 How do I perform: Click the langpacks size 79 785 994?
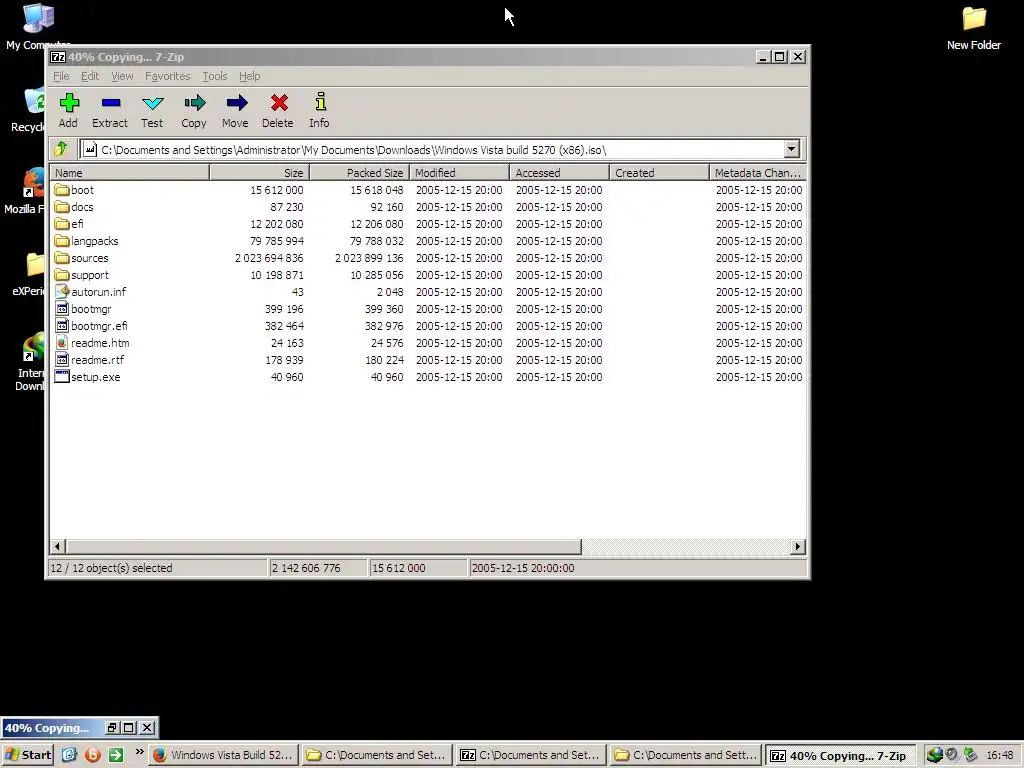(x=277, y=241)
